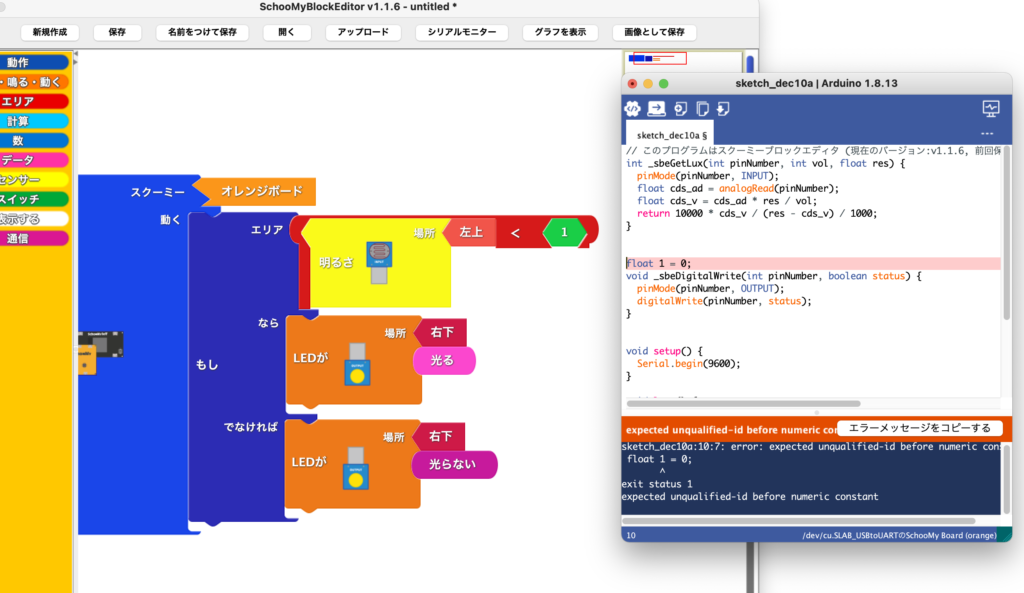The image size is (1024, 593).
Task: Click 'Serial.begin(9600);' in the editor
Action: coord(688,364)
